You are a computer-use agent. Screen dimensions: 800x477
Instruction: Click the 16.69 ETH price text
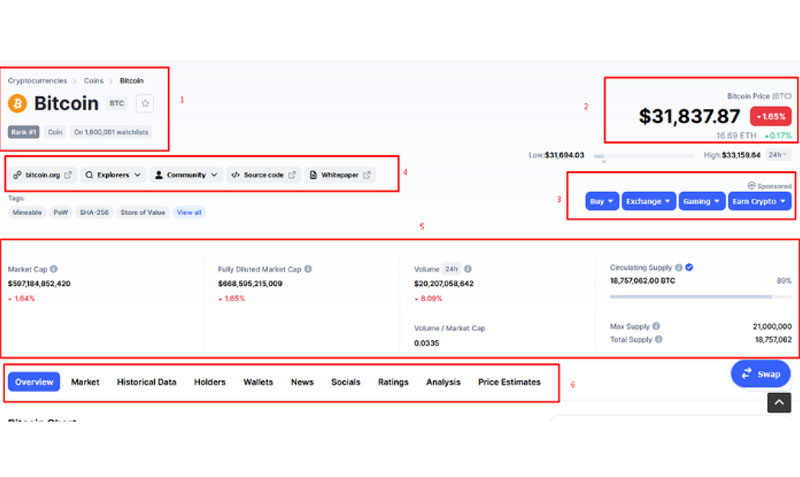point(736,136)
